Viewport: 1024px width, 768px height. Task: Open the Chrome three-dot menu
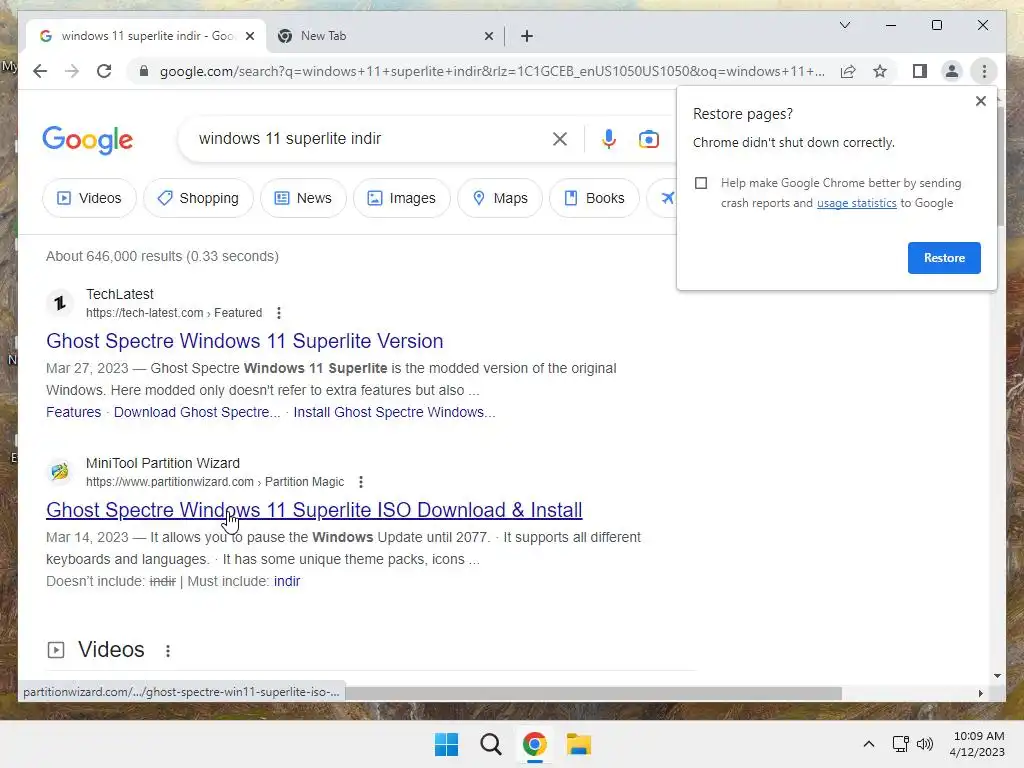[984, 71]
